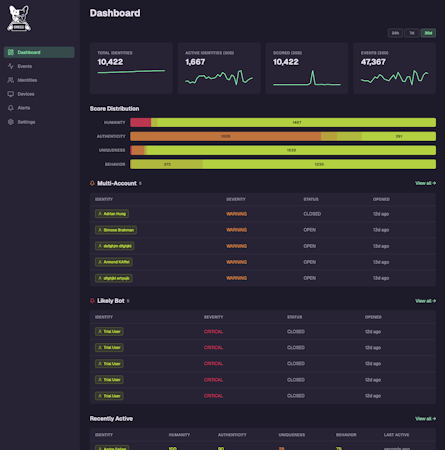This screenshot has width=445, height=450.
Task: Open Settings via the gear icon
Action: click(11, 122)
